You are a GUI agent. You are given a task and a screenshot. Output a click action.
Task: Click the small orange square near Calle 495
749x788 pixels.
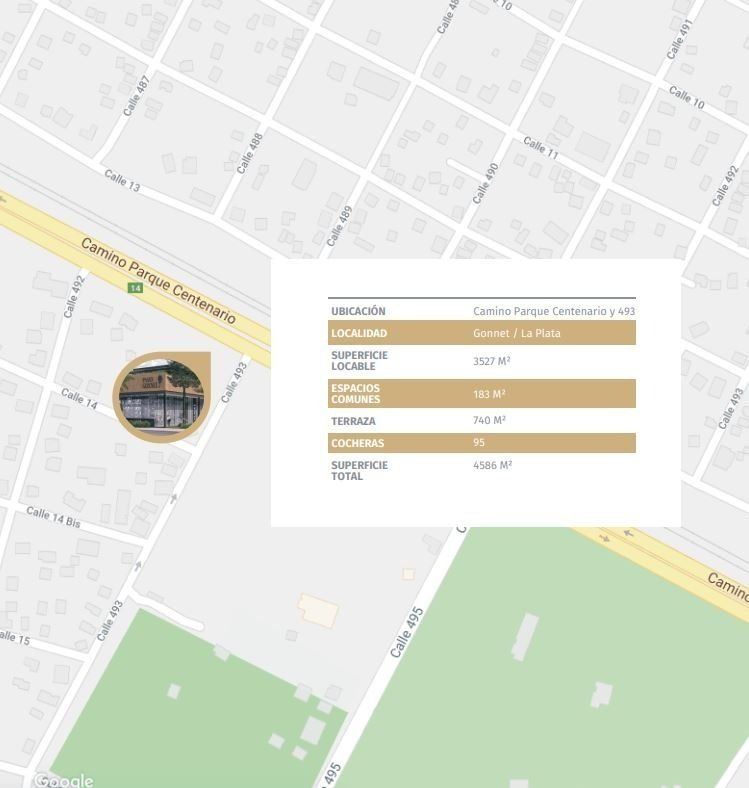(408, 574)
